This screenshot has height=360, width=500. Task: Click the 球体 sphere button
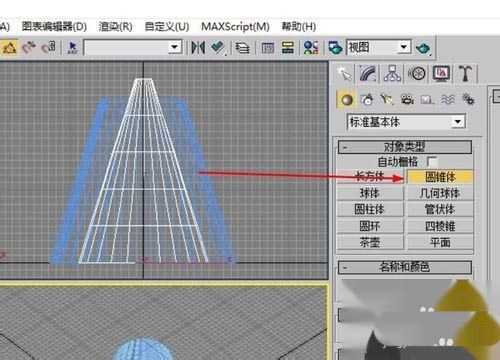[x=370, y=193]
